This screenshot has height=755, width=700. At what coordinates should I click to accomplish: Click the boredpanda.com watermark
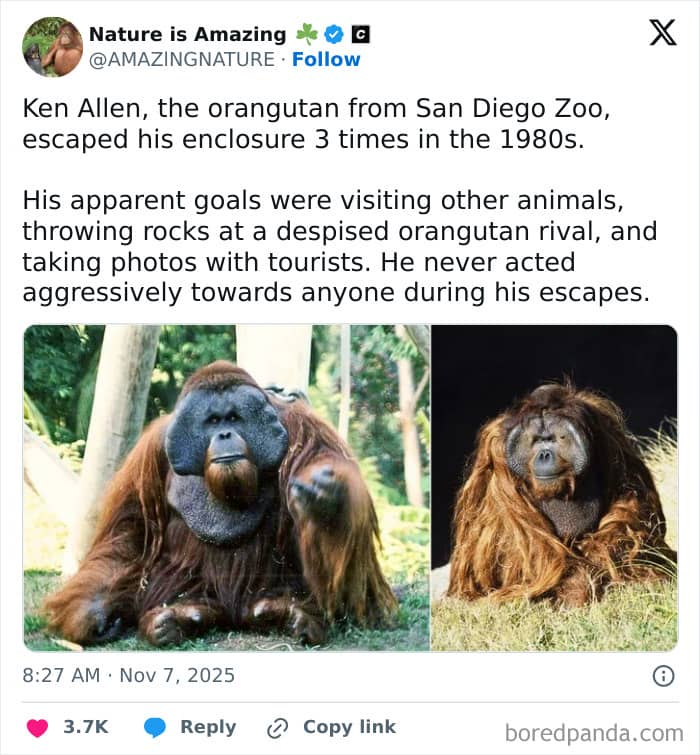pyautogui.click(x=594, y=733)
